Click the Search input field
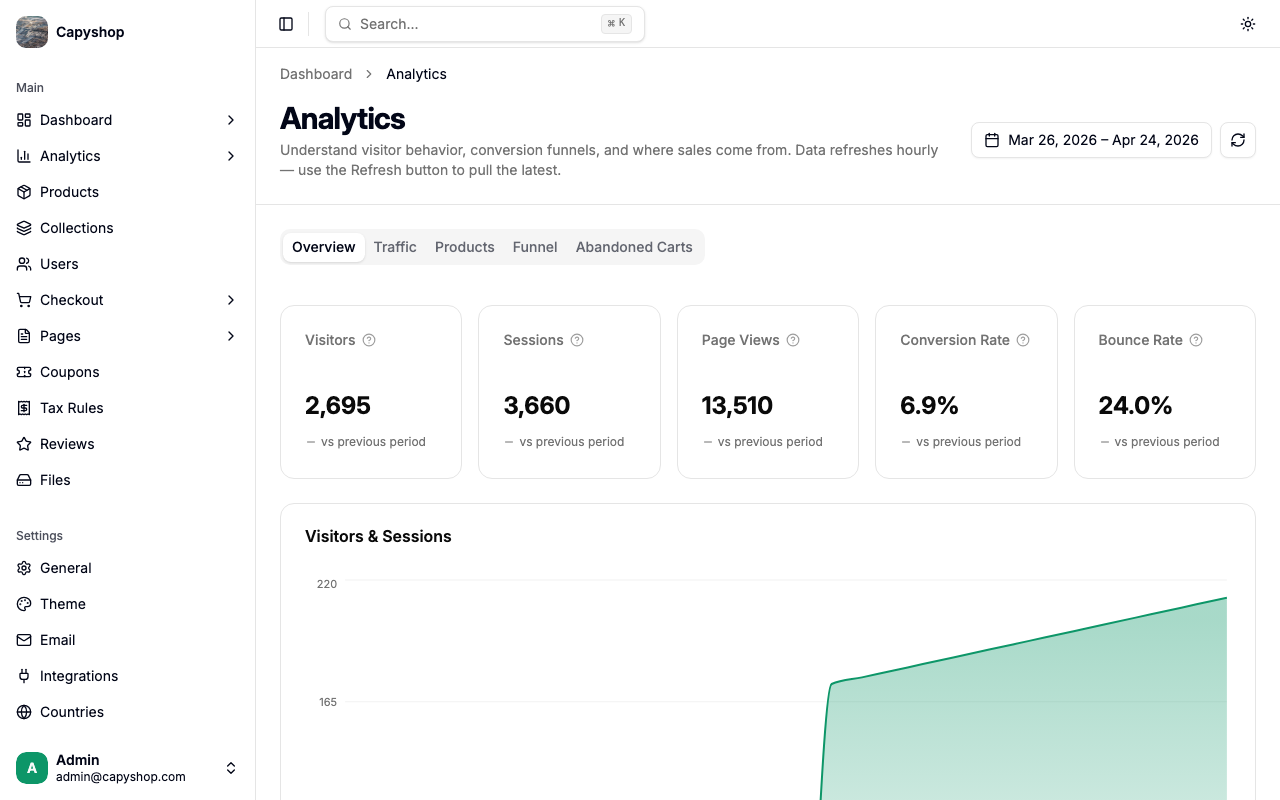Image resolution: width=1280 pixels, height=800 pixels. (485, 24)
